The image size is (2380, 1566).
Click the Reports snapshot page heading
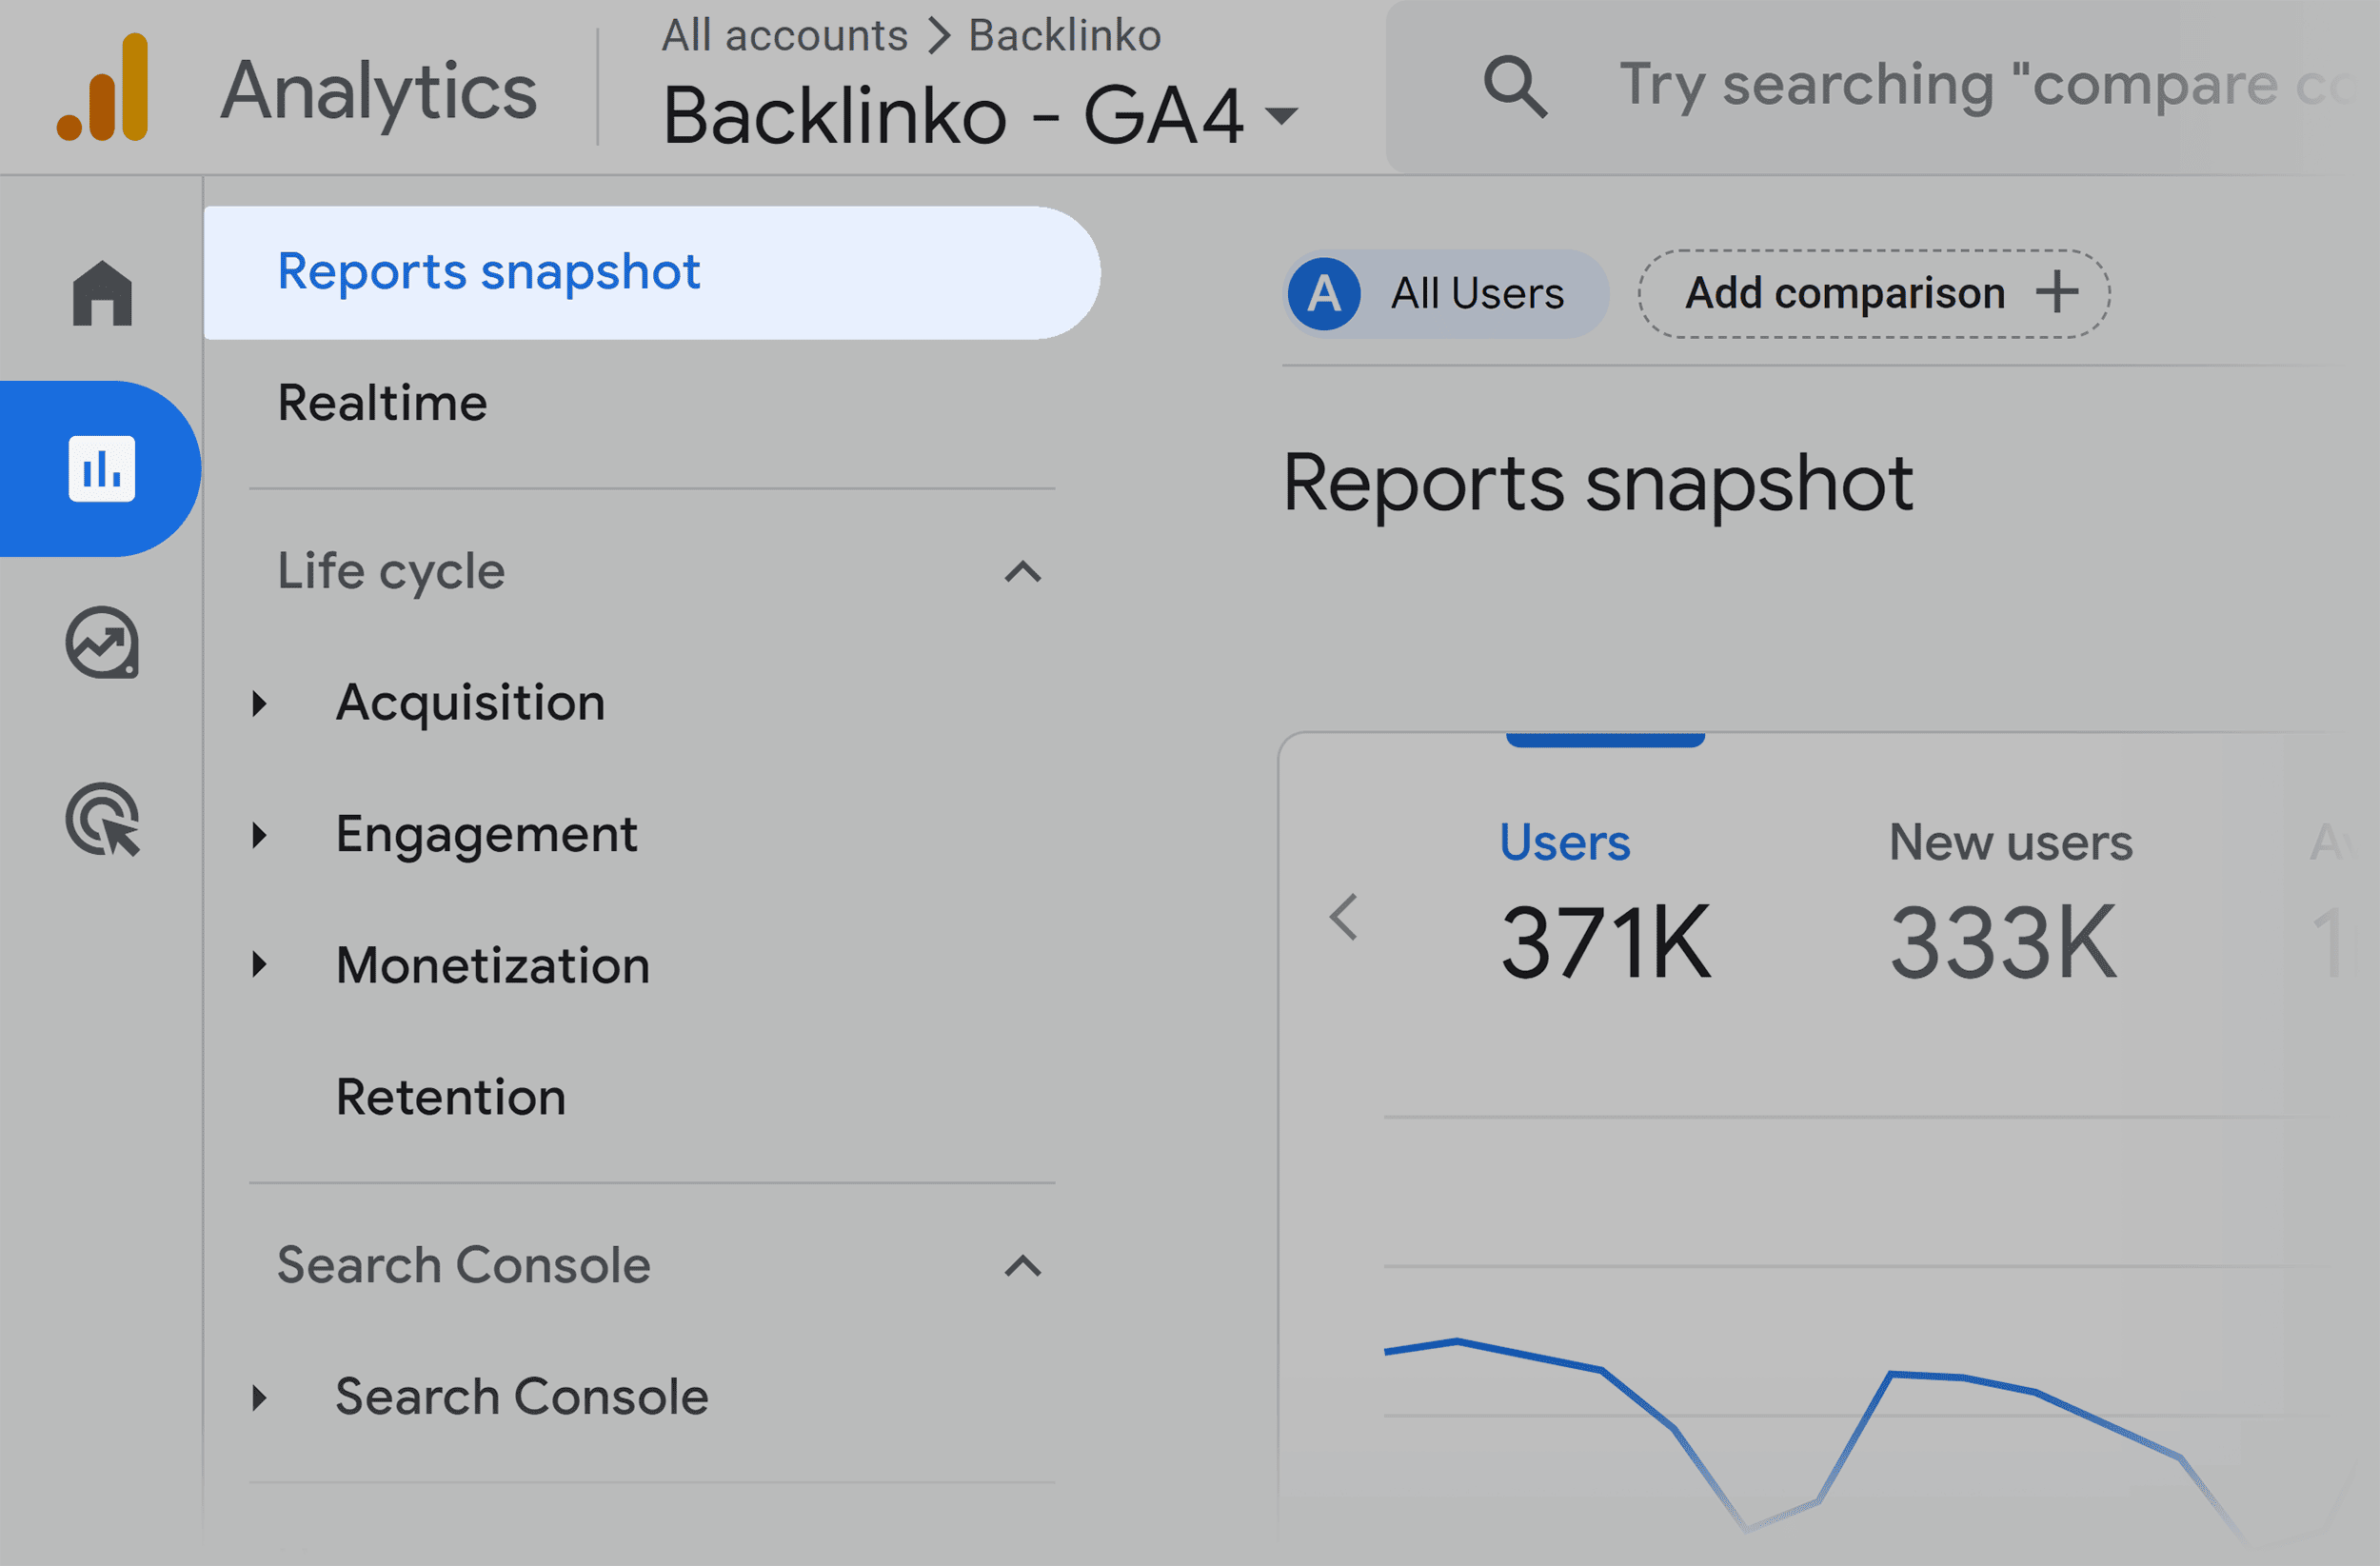[x=1598, y=484]
